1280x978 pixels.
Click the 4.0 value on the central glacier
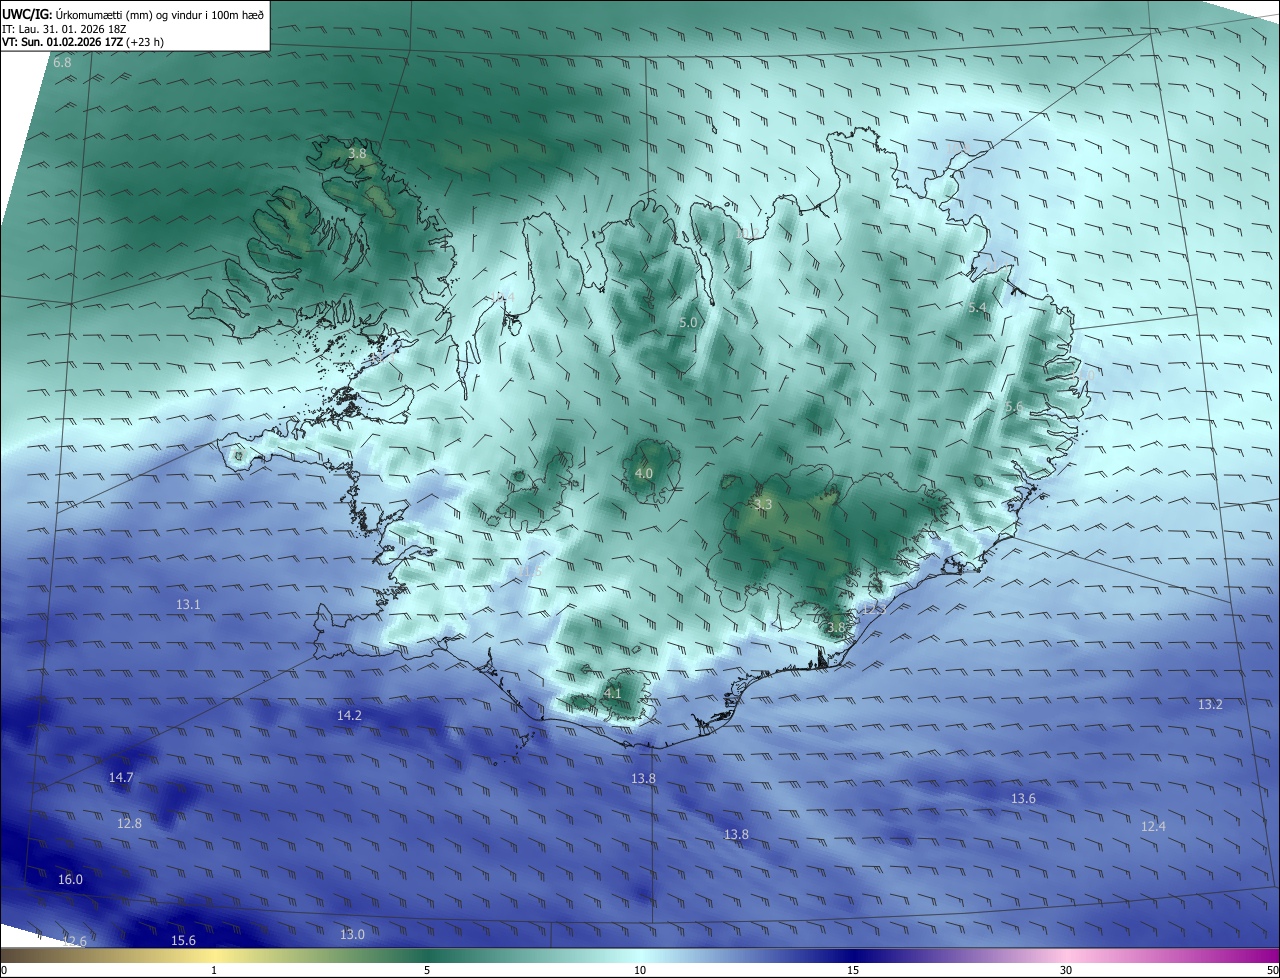point(644,474)
